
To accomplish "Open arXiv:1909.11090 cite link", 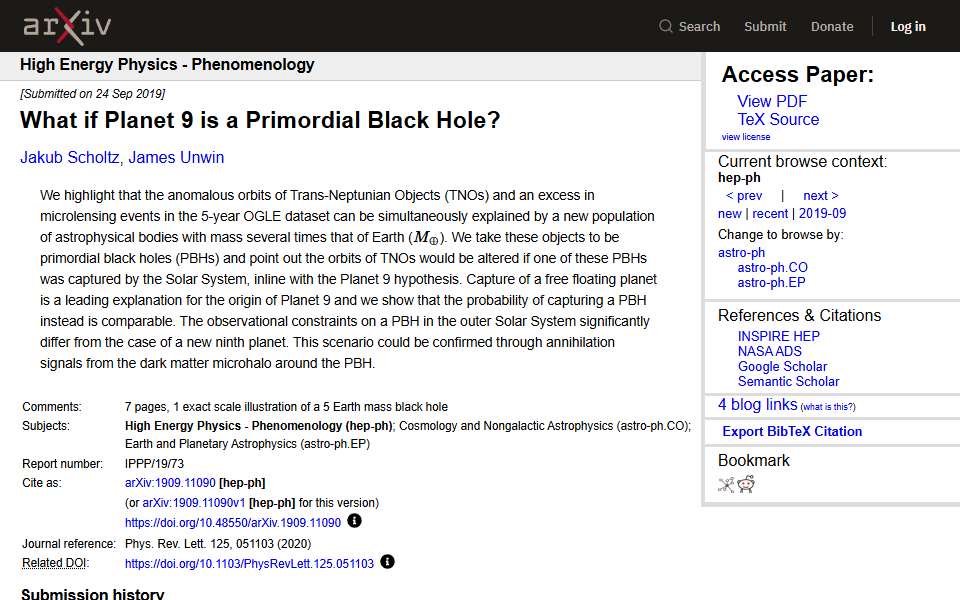I will coord(170,482).
